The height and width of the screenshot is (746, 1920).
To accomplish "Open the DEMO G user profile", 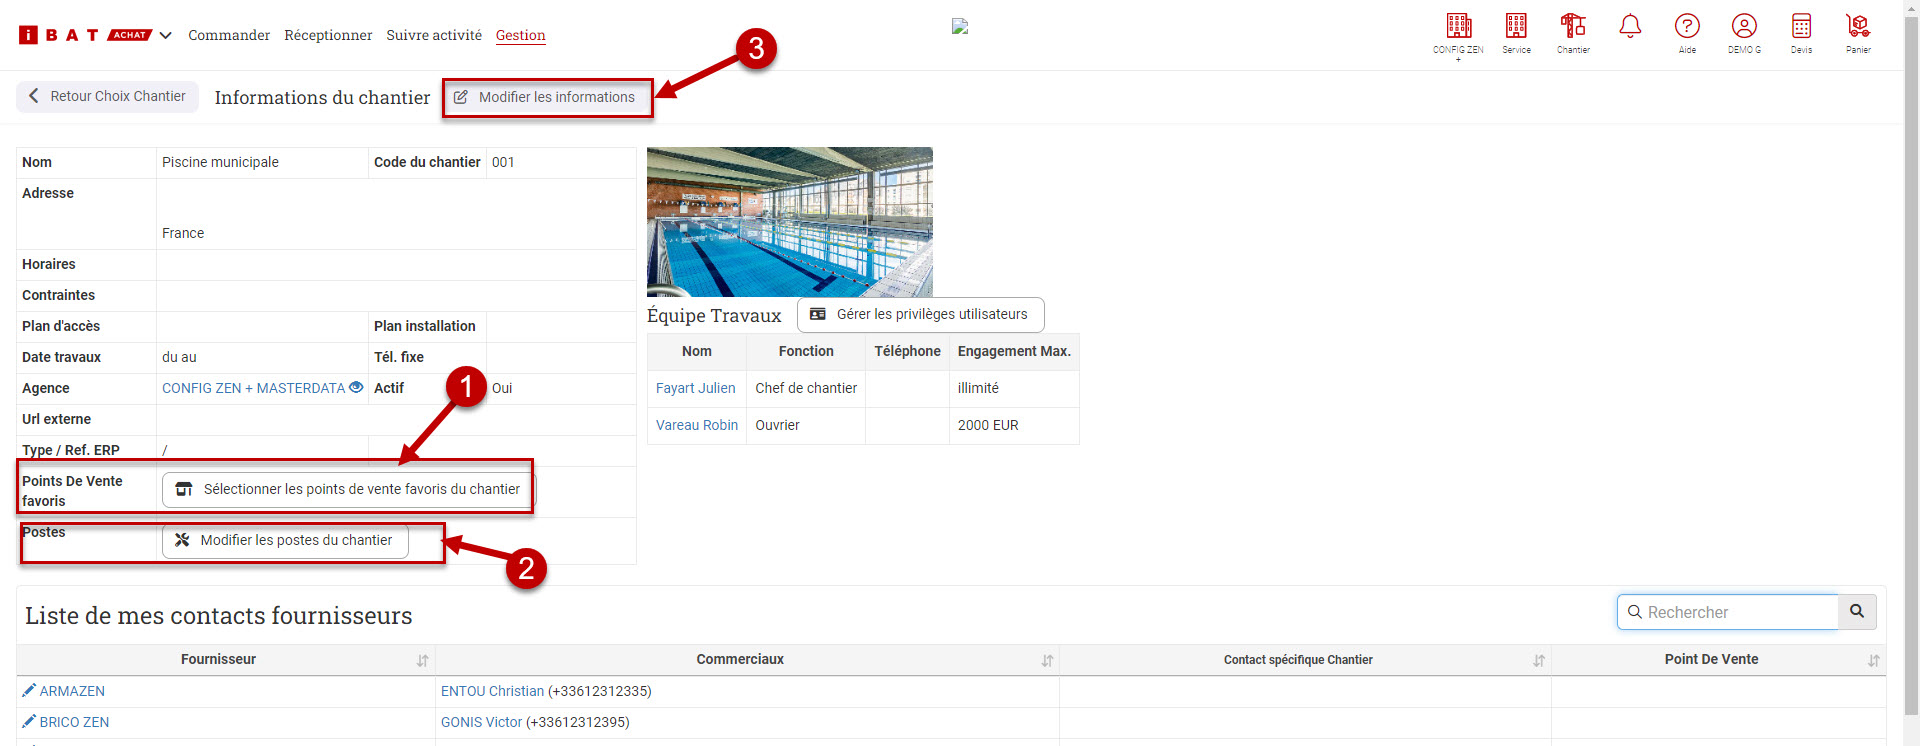I will coord(1744,27).
